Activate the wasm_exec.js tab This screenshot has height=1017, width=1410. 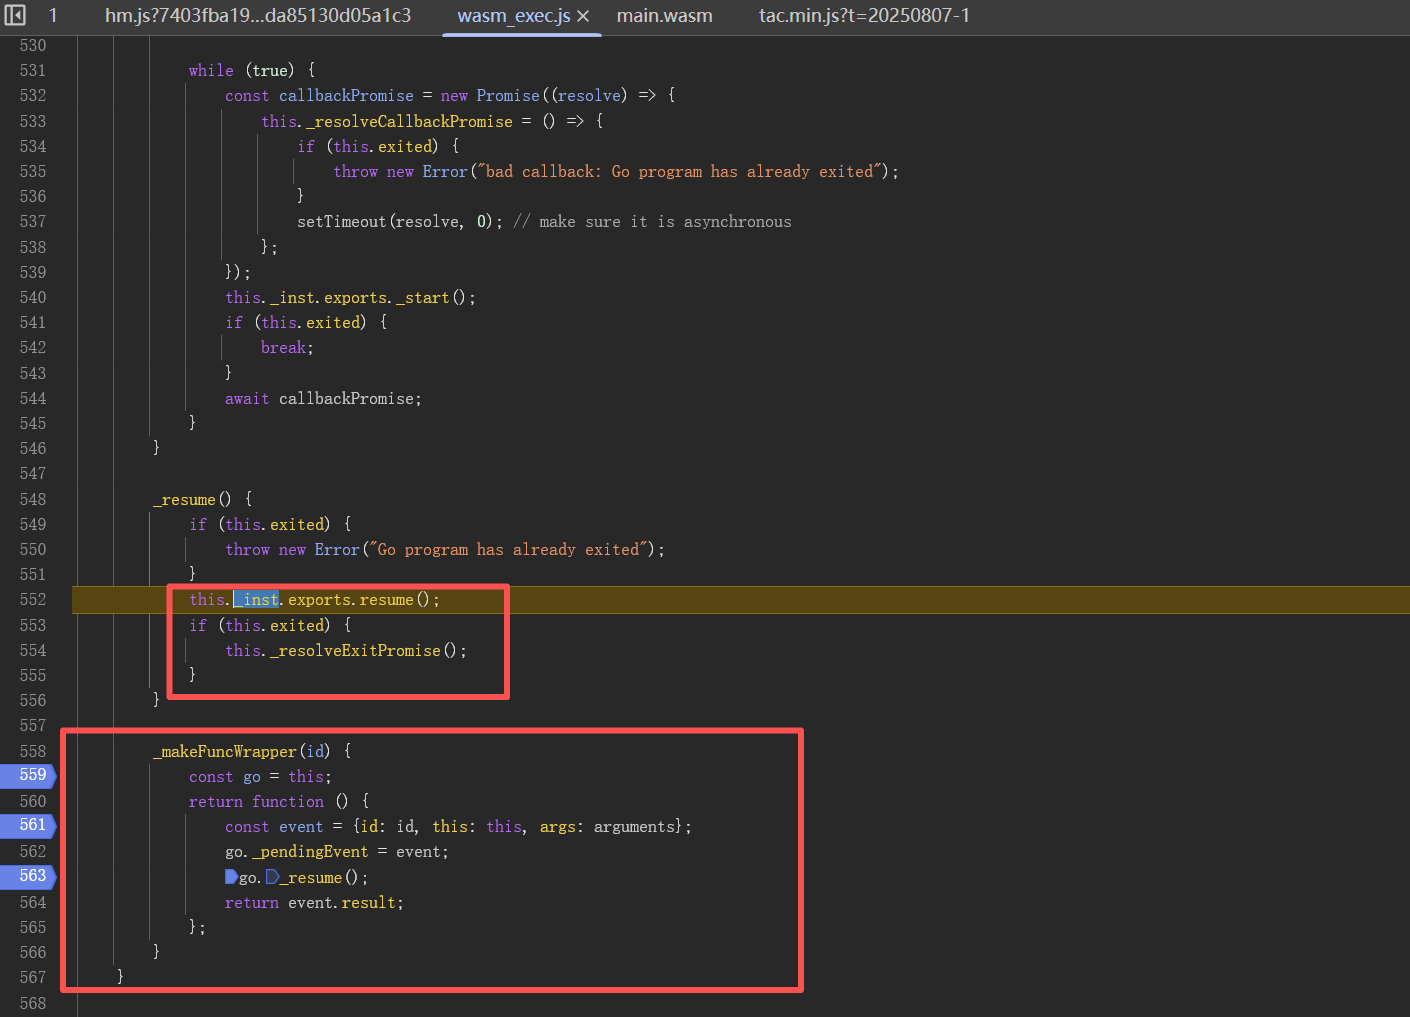click(x=513, y=16)
